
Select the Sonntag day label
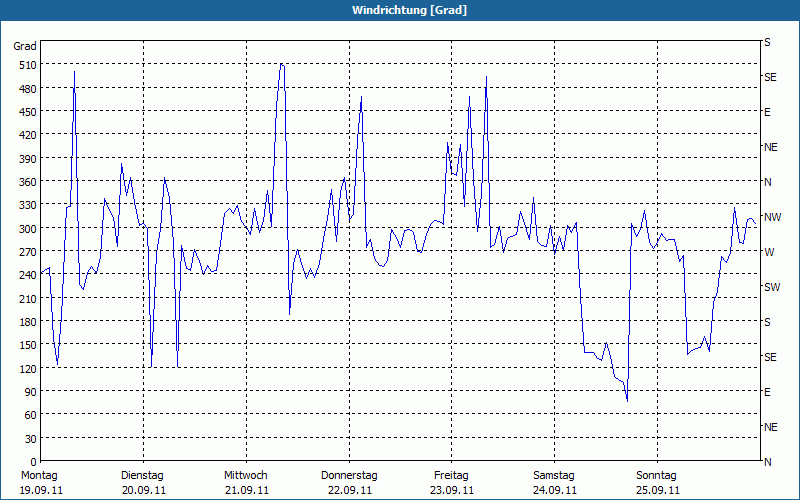[656, 476]
